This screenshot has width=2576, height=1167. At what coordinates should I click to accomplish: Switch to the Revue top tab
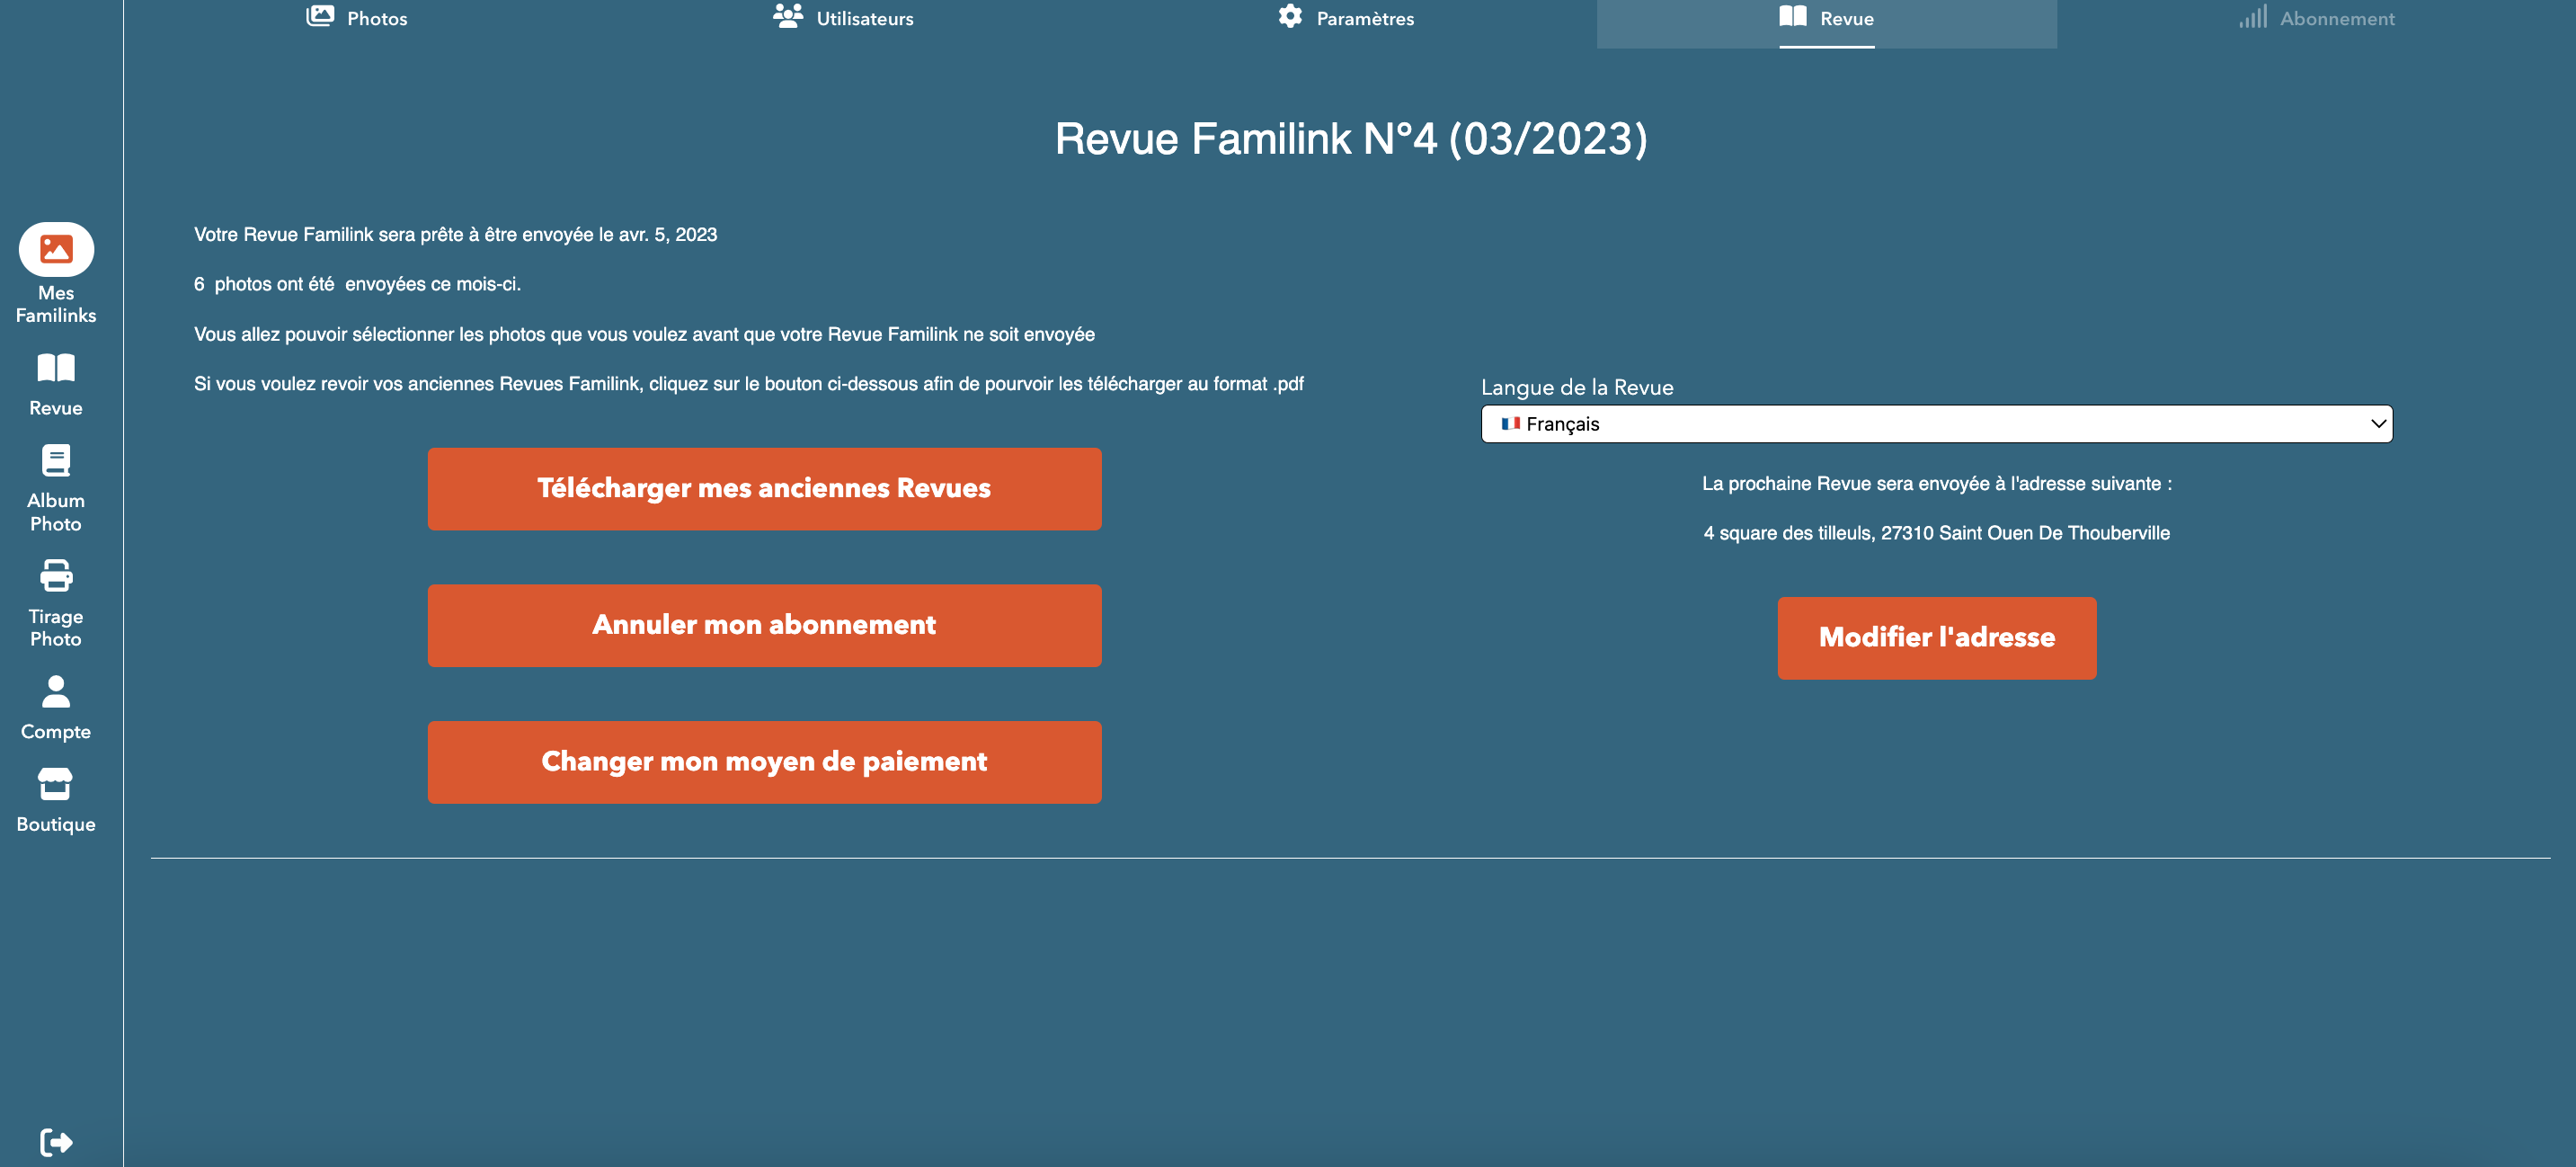1845,19
